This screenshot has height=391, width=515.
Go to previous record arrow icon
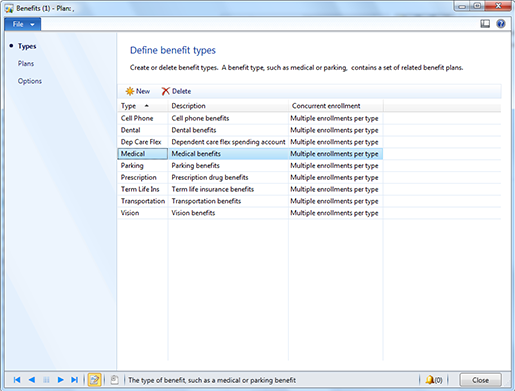pyautogui.click(x=32, y=380)
